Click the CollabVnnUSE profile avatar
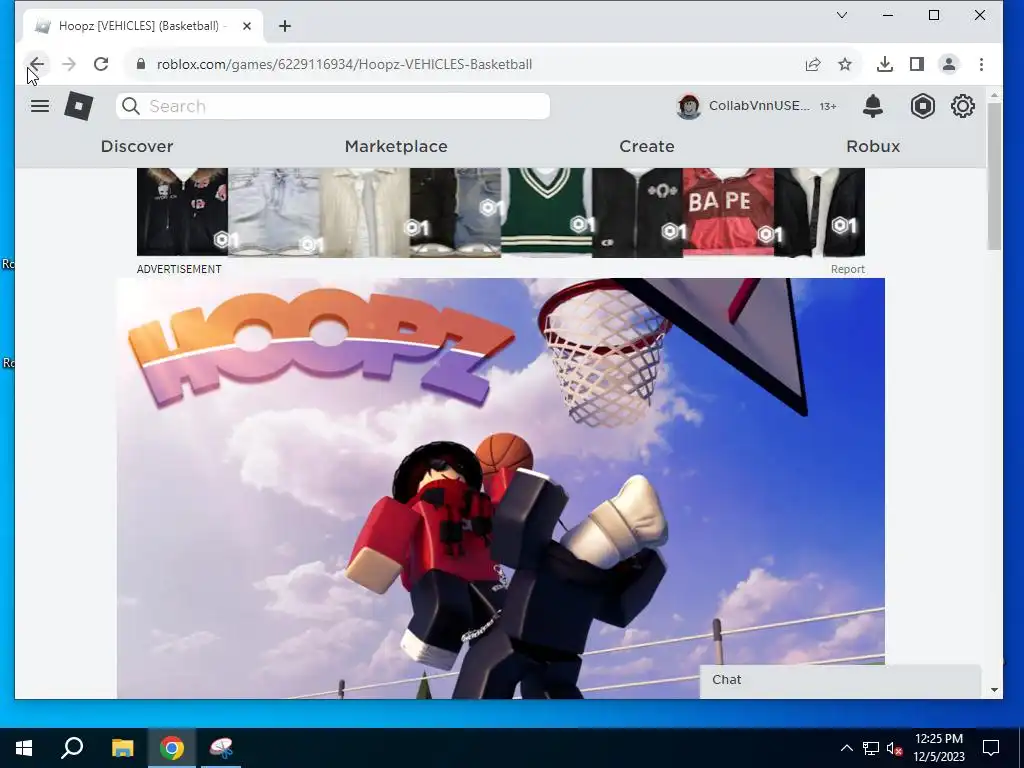 point(688,106)
